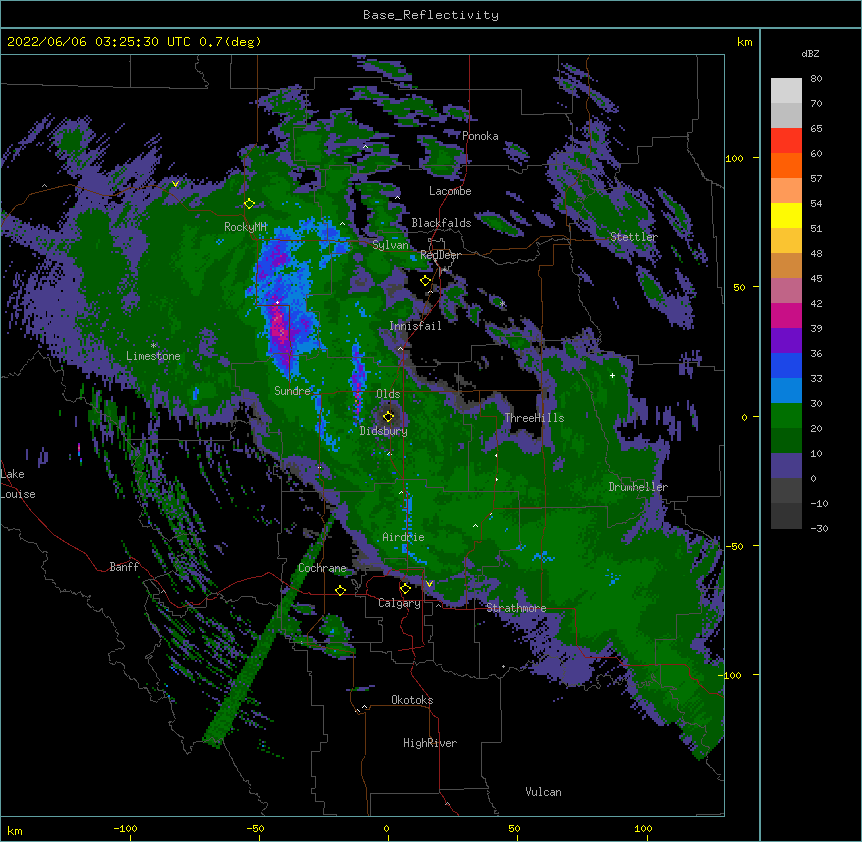This screenshot has height=842, width=862.
Task: Click the white cross marker northeast of ThreeHills
Action: click(612, 375)
